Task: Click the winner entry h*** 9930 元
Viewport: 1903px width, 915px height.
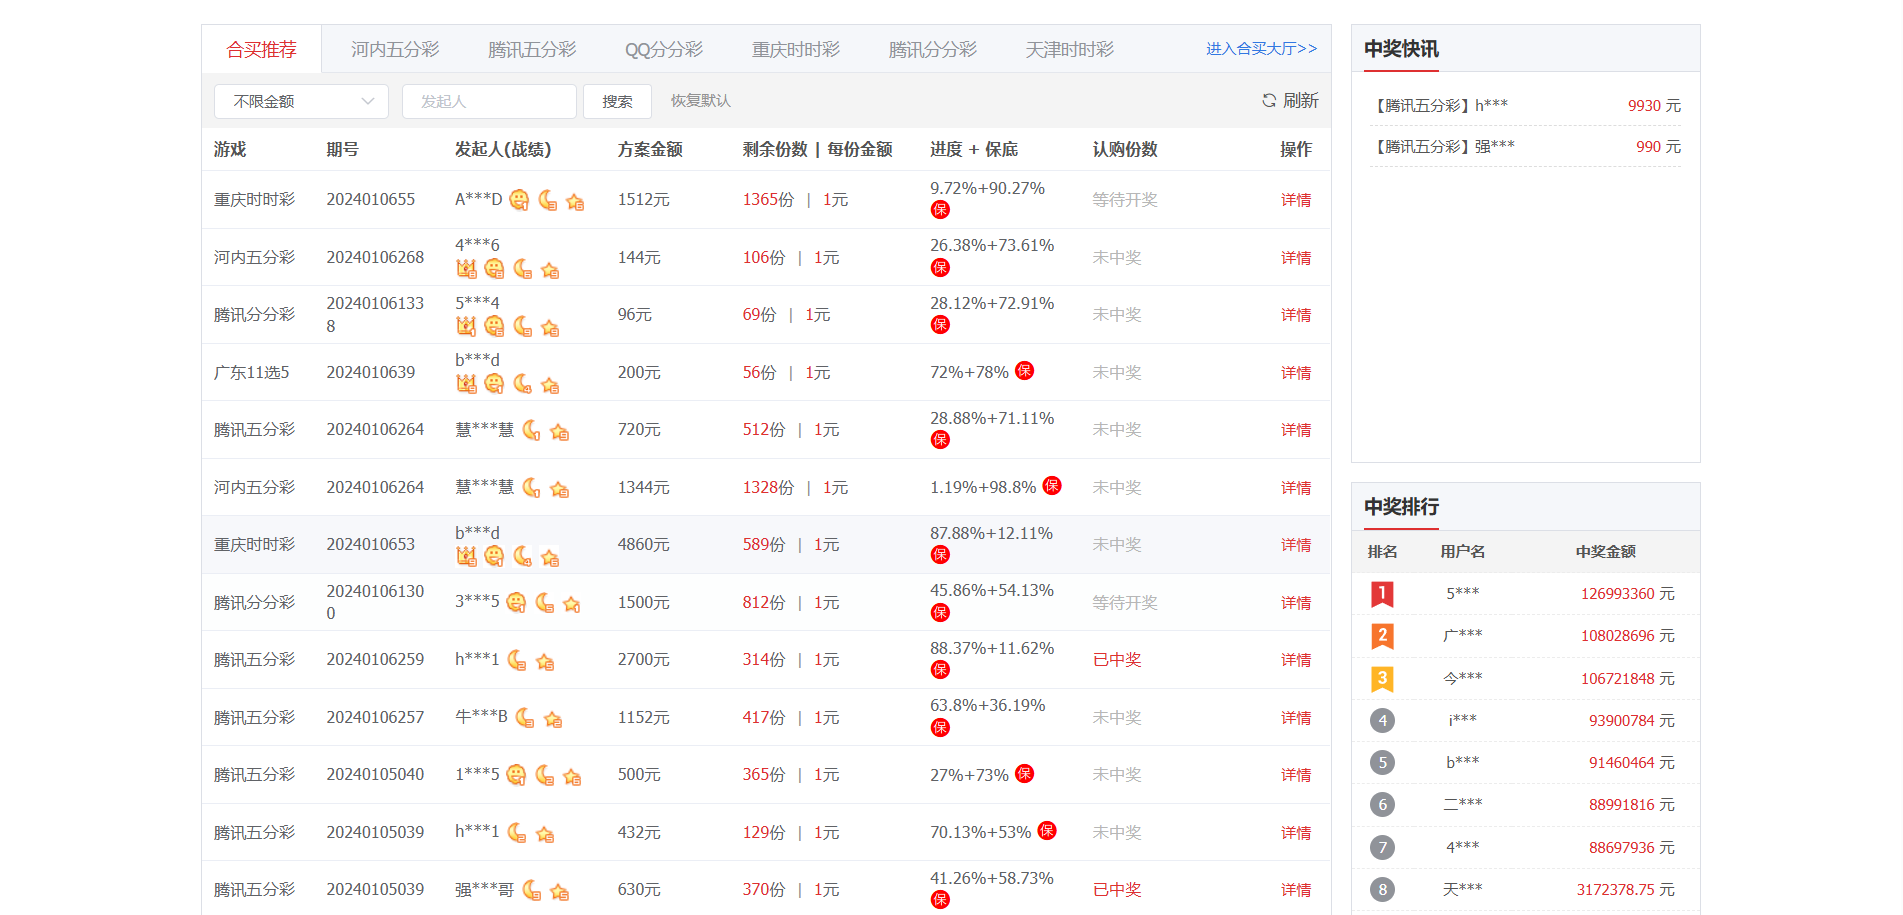Action: point(1525,105)
